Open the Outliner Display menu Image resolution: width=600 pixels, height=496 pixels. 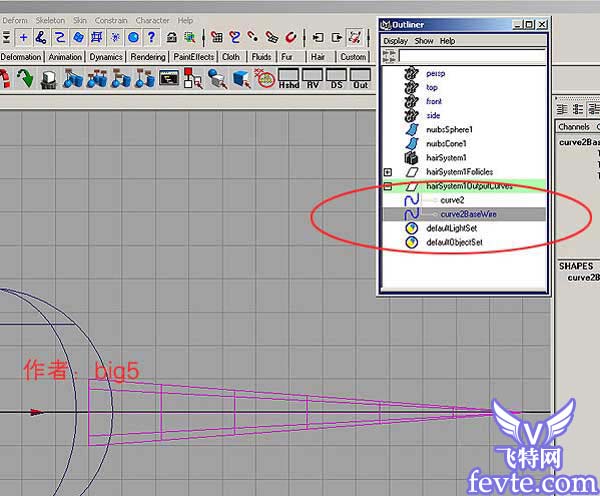pyautogui.click(x=396, y=41)
